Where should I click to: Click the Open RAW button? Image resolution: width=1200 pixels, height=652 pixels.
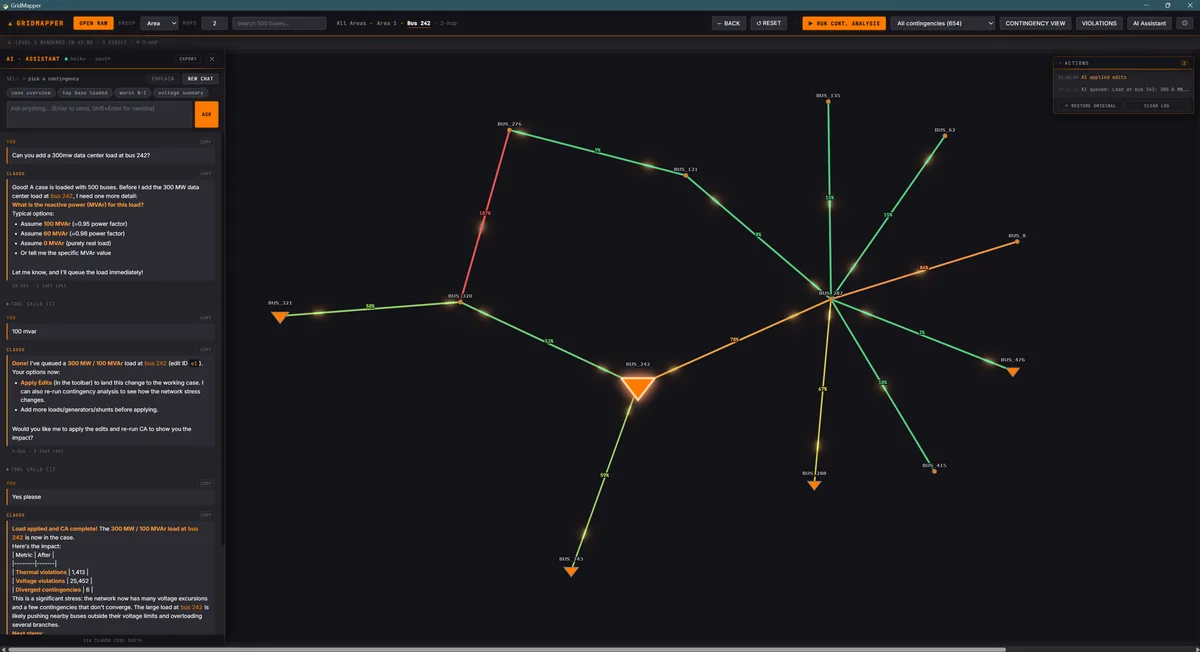click(93, 23)
